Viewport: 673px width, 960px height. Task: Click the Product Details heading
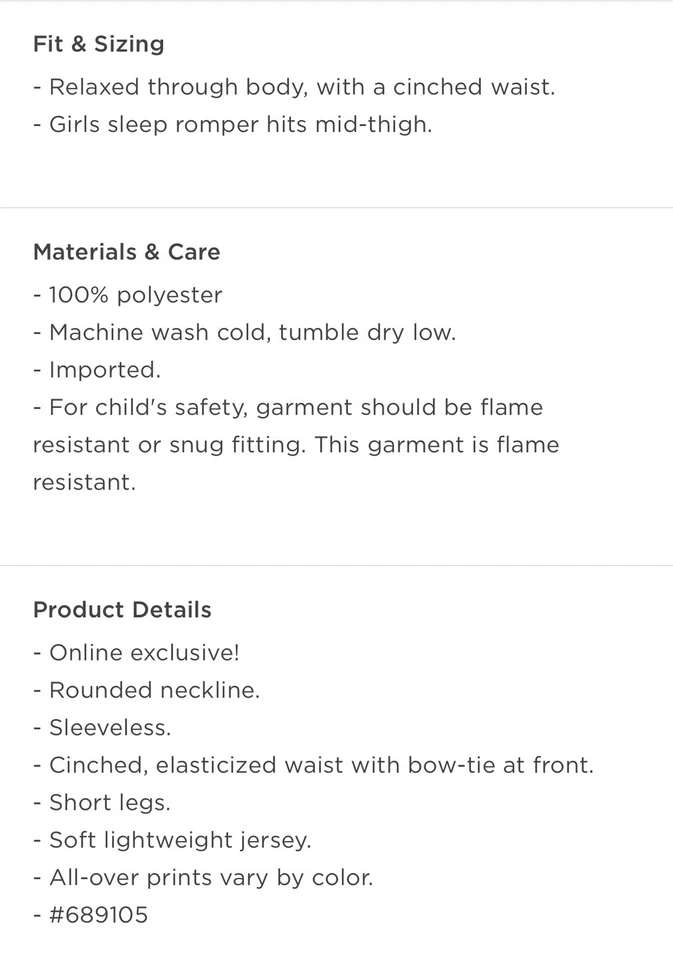122,610
